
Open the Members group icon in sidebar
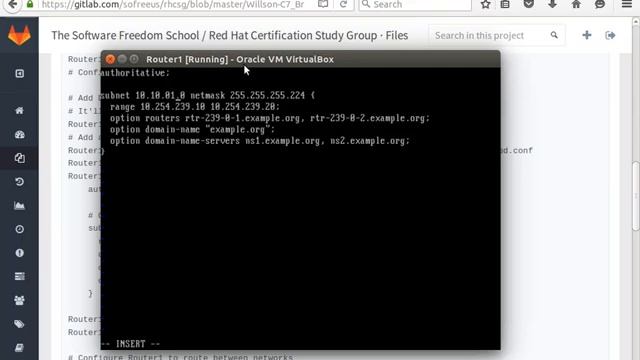[x=20, y=300]
